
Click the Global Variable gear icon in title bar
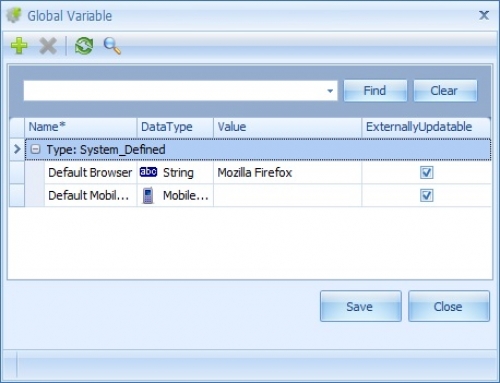pos(14,15)
